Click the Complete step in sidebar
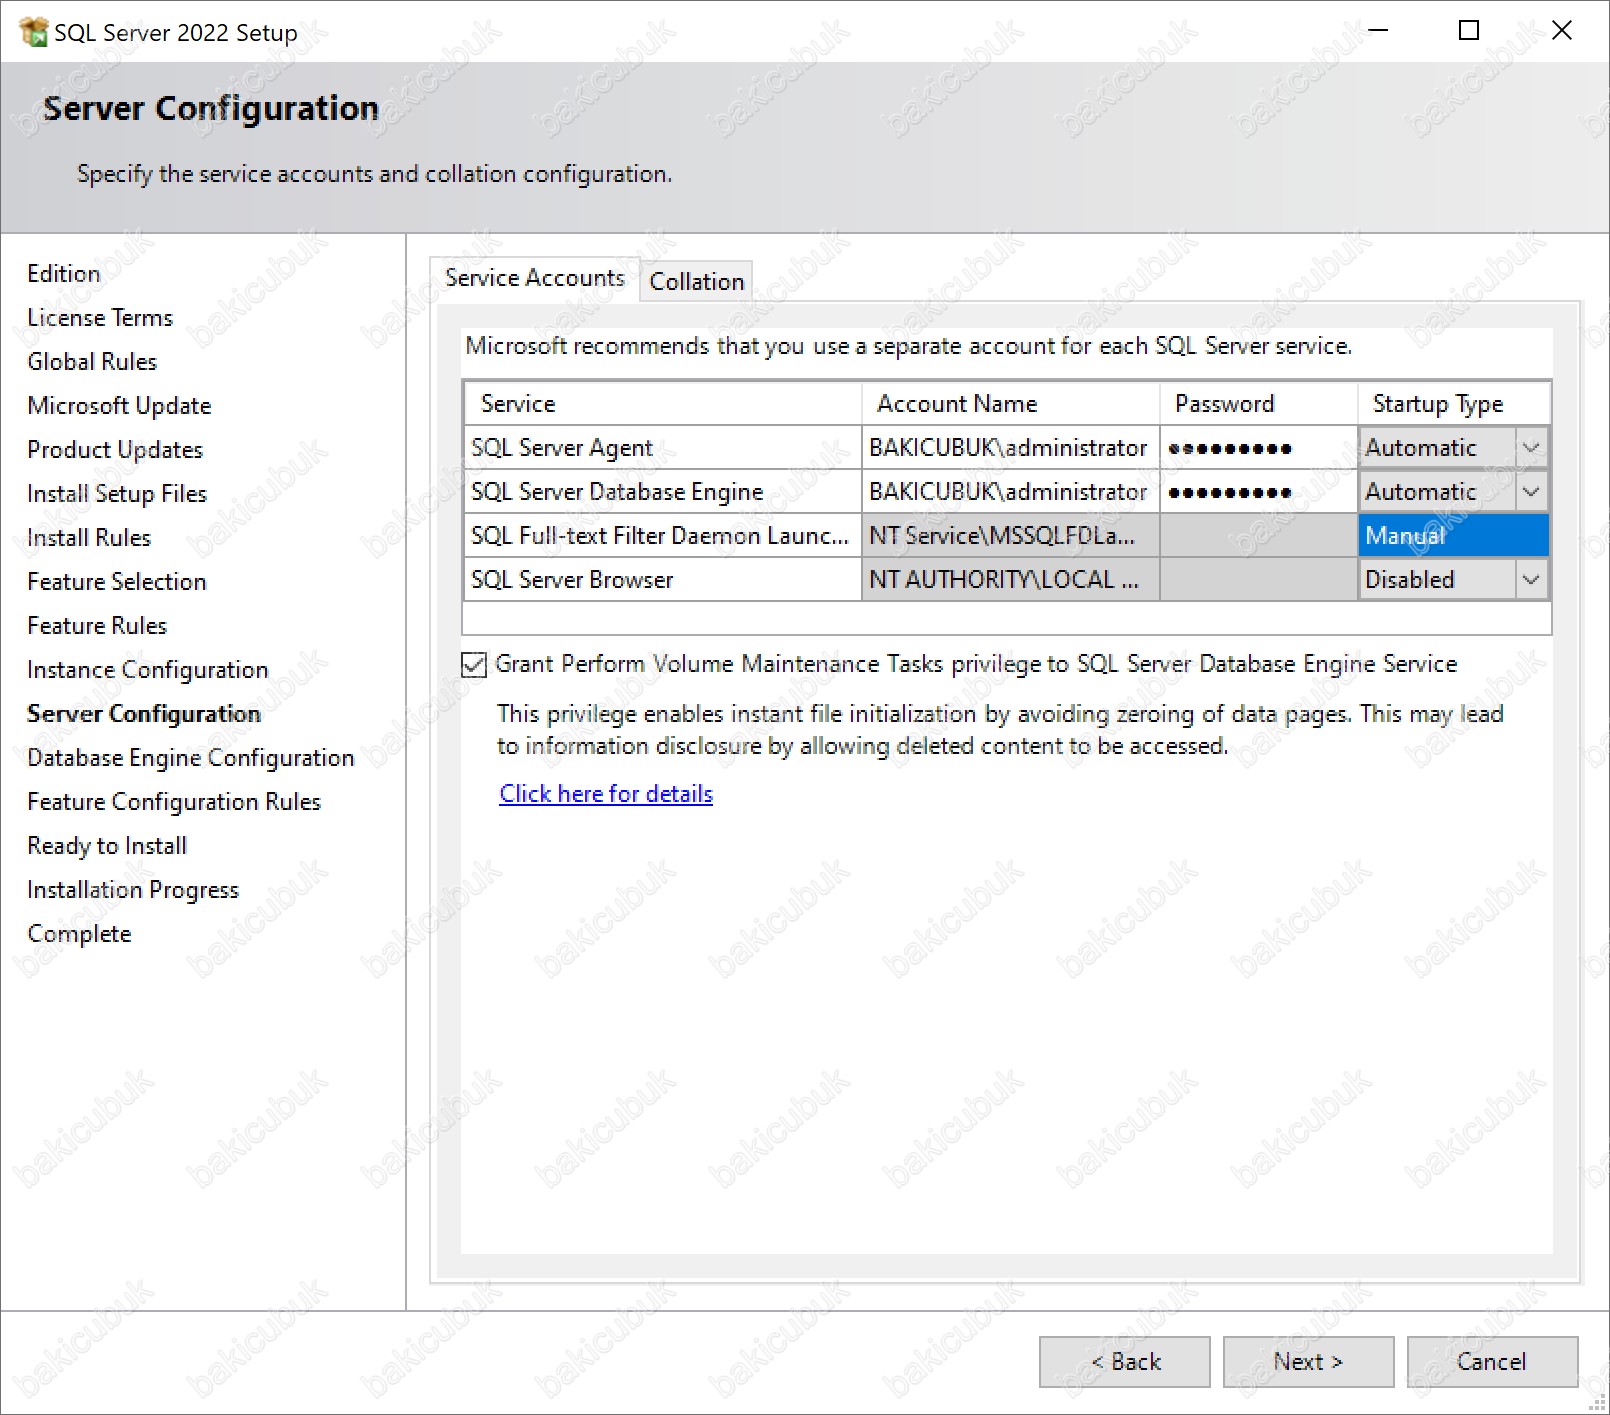Screen dimensions: 1610x1415 [79, 934]
